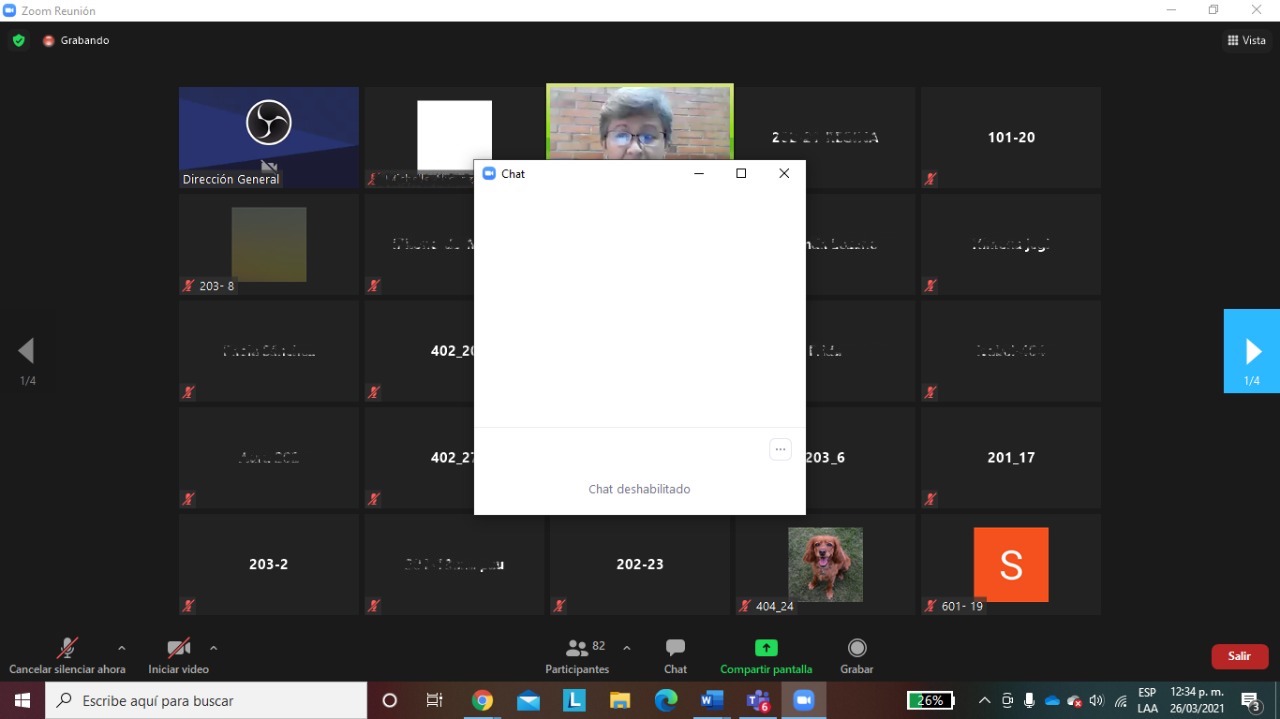This screenshot has width=1280, height=719.
Task: Click the red Salir button
Action: [x=1239, y=656]
